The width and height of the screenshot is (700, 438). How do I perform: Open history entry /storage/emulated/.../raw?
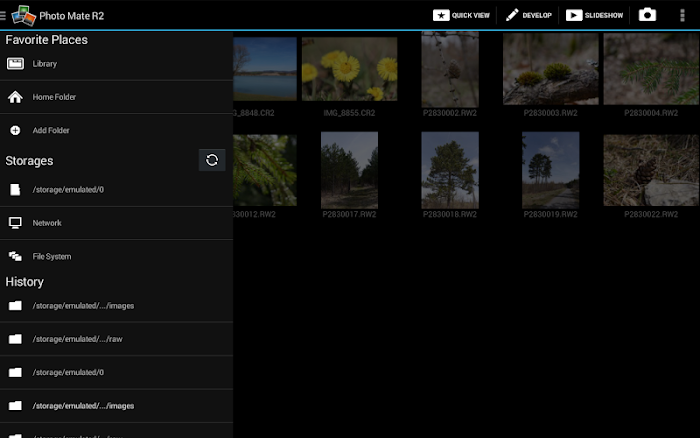117,339
